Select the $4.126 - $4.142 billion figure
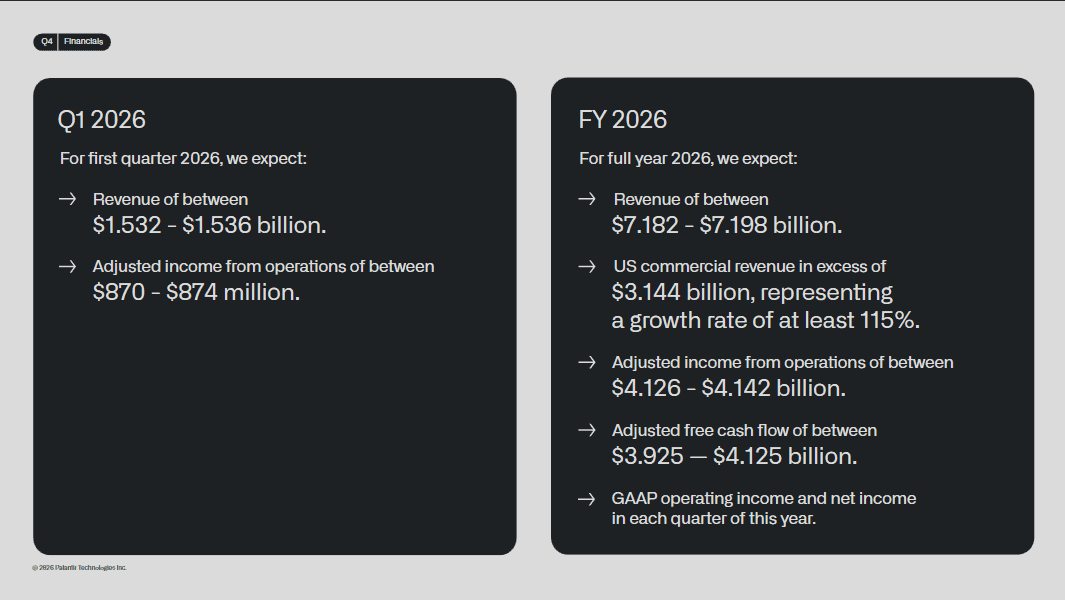Screen dimensions: 1065x600 [x=729, y=388]
